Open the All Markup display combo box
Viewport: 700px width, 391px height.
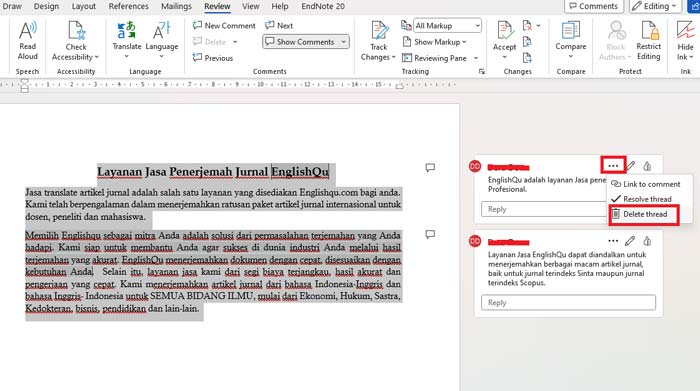pos(447,25)
